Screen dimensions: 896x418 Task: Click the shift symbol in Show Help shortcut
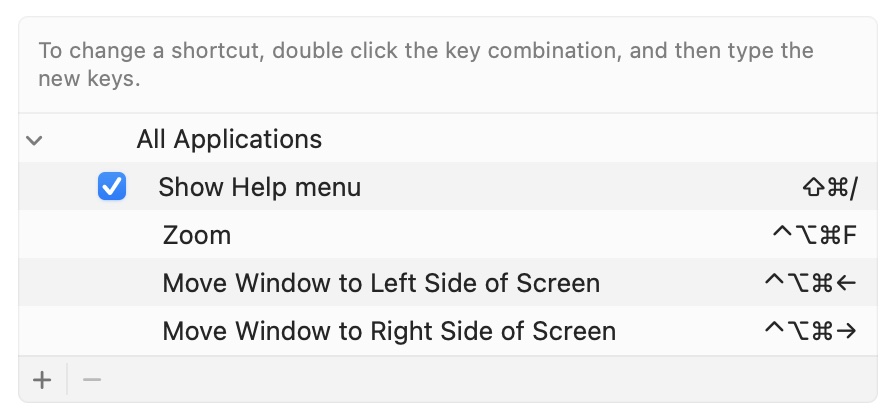(x=811, y=187)
